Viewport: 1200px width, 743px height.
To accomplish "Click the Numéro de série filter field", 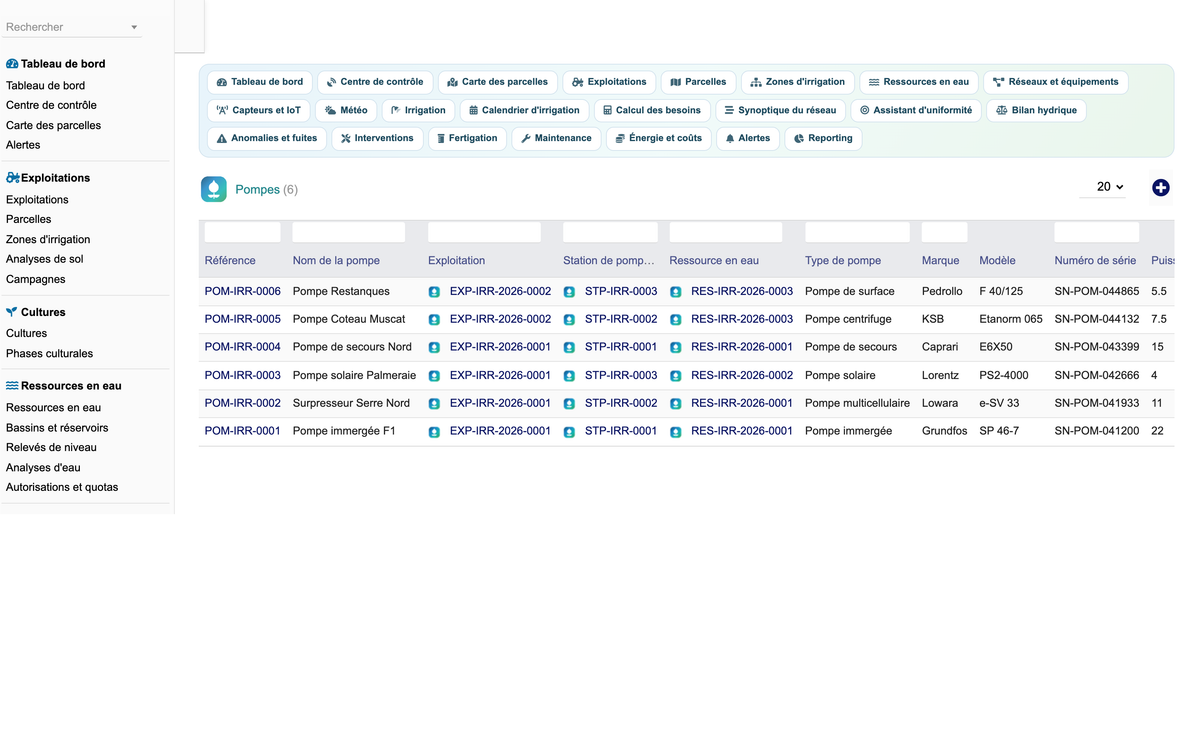I will pos(1097,232).
